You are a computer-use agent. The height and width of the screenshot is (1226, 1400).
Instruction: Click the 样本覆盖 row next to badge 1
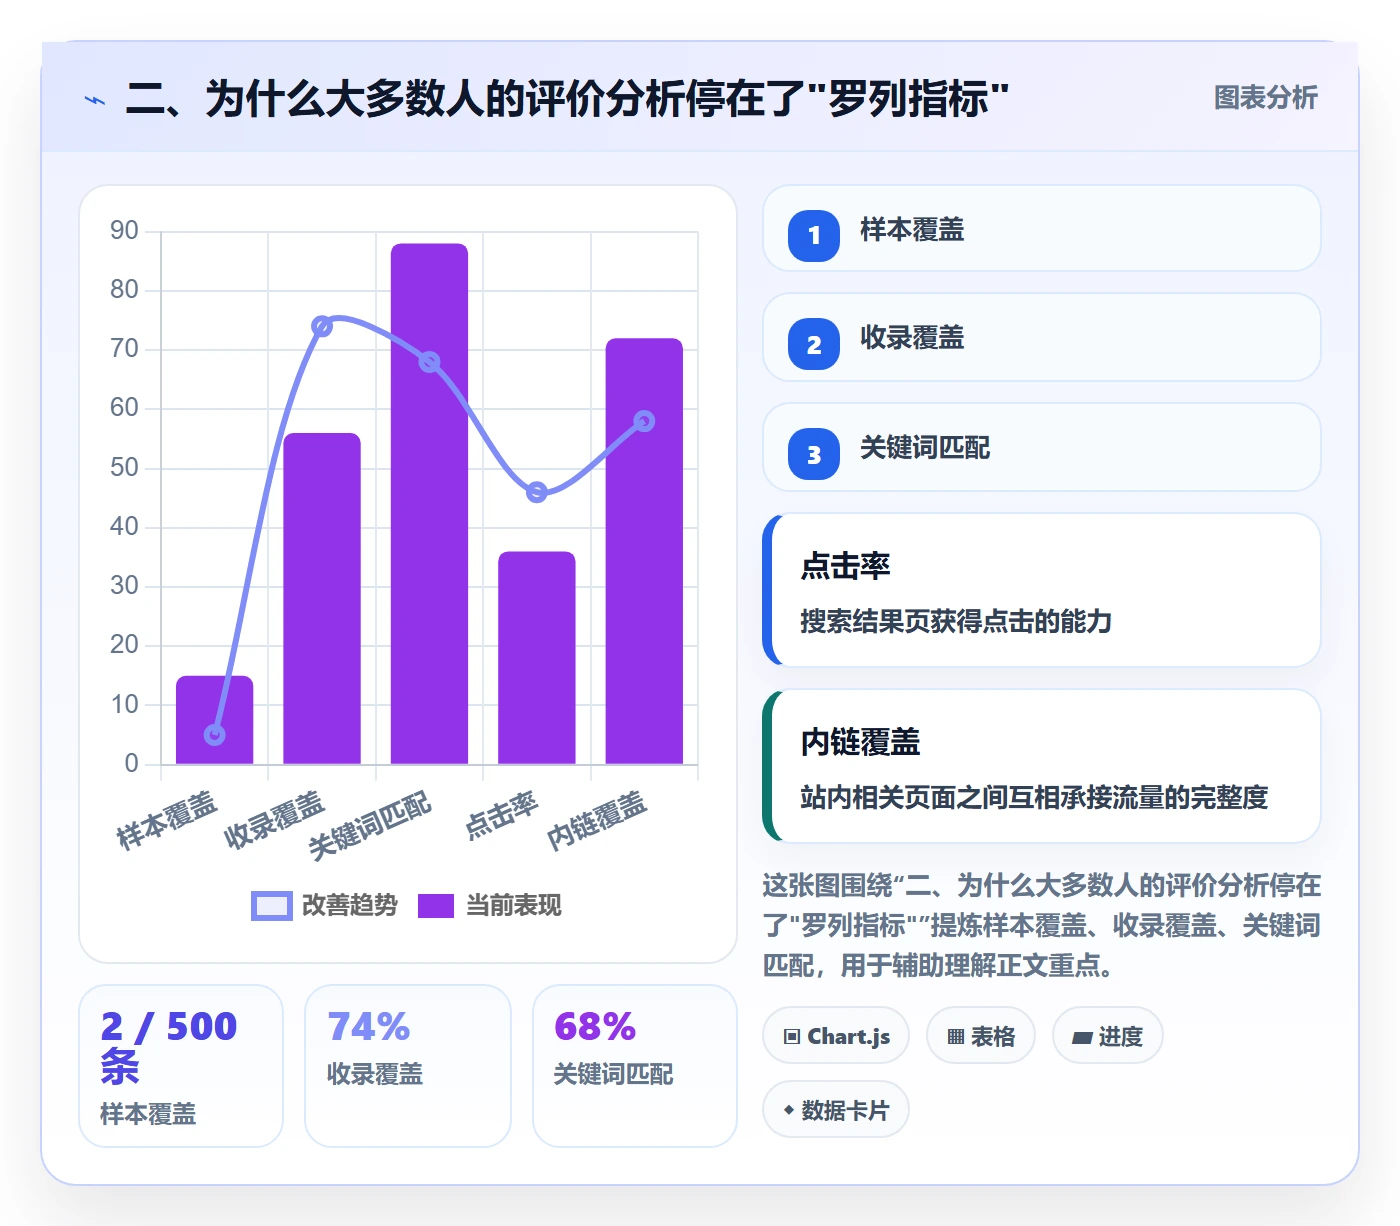(x=1041, y=228)
